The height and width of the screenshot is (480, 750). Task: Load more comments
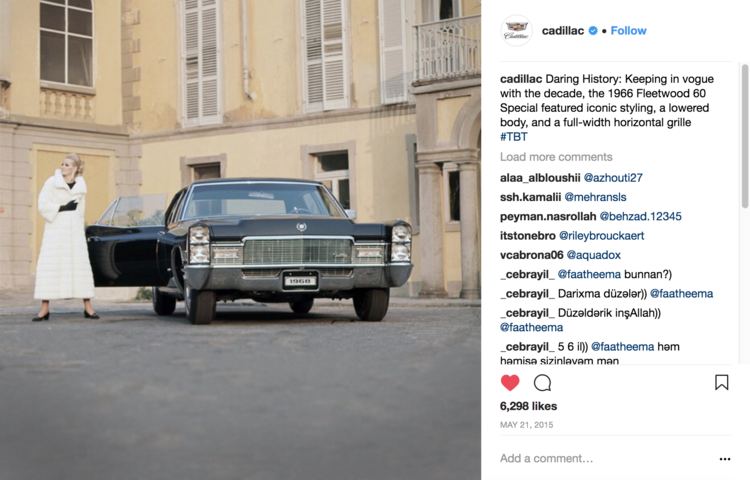point(556,157)
